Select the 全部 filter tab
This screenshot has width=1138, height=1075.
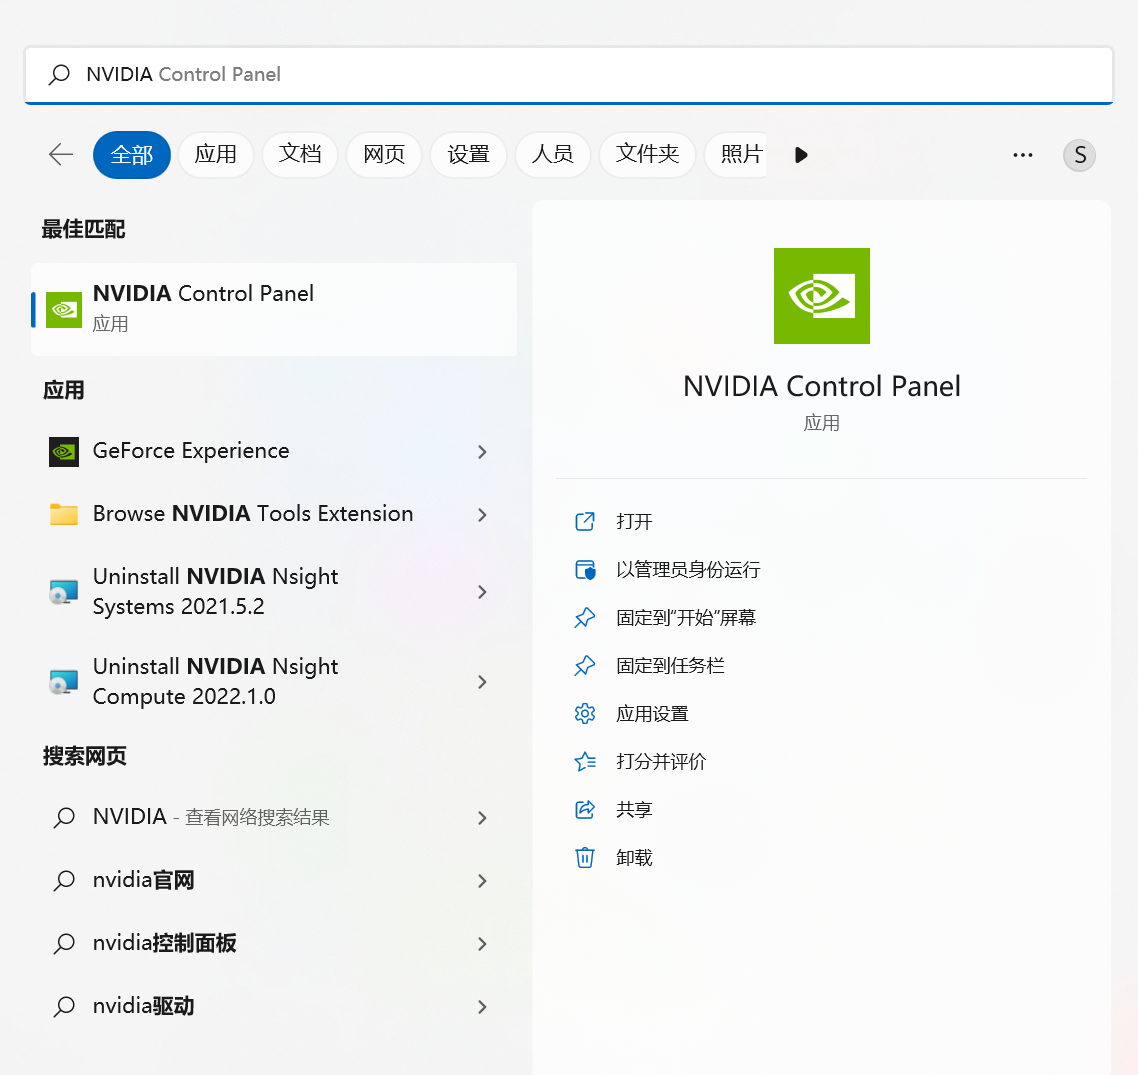tap(132, 155)
